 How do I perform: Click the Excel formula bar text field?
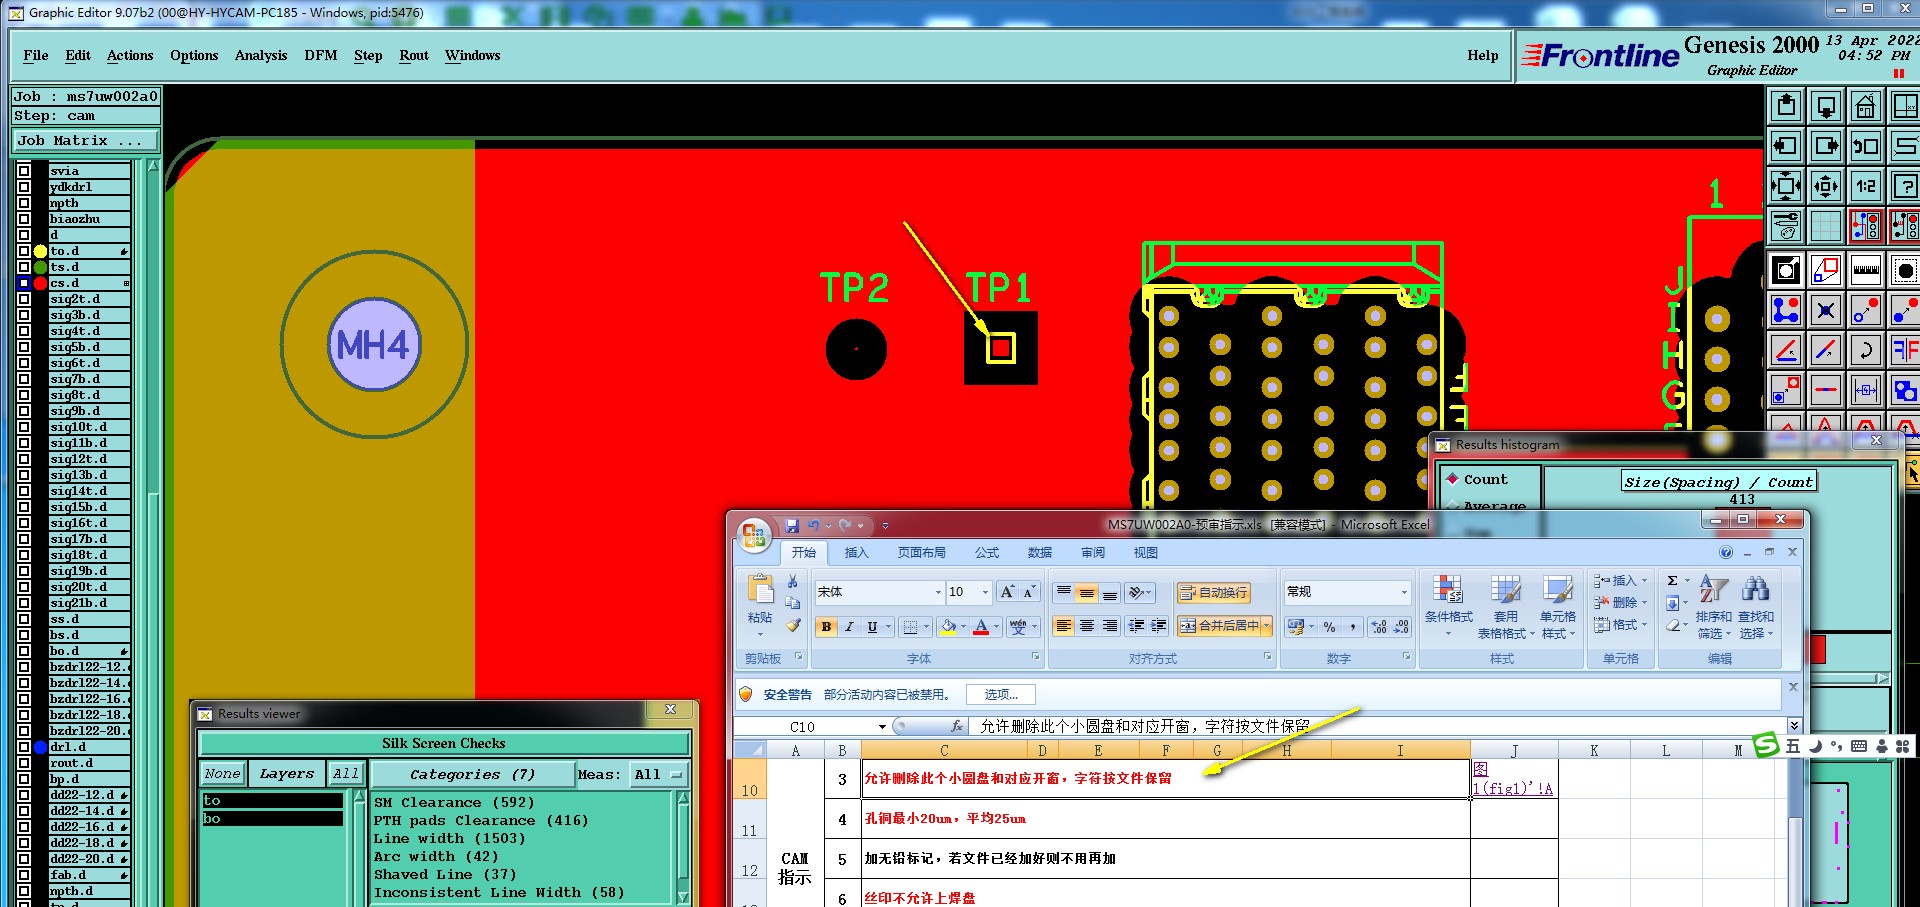[x=1378, y=726]
